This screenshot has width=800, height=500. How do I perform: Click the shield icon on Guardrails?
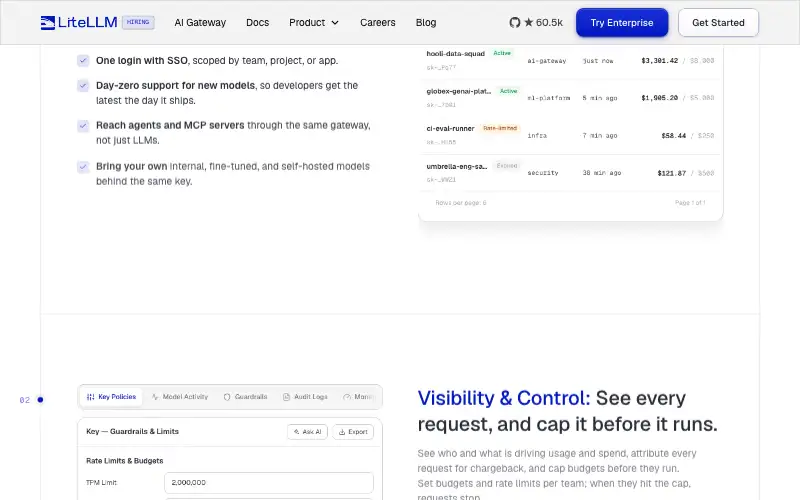pos(227,397)
